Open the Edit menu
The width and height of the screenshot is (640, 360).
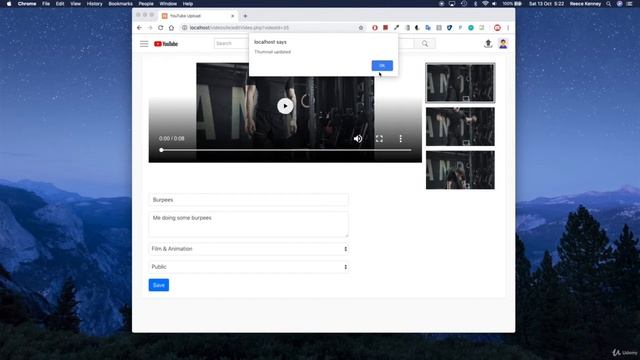point(60,4)
